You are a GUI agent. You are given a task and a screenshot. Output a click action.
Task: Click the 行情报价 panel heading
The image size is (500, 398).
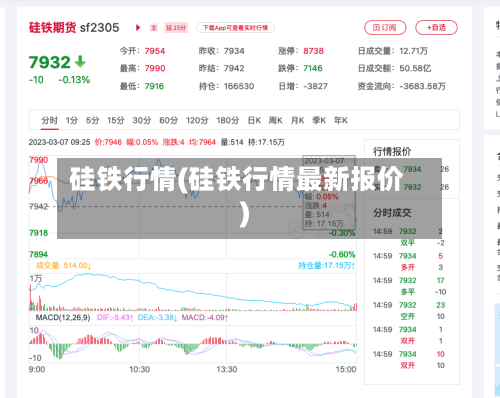click(x=392, y=152)
